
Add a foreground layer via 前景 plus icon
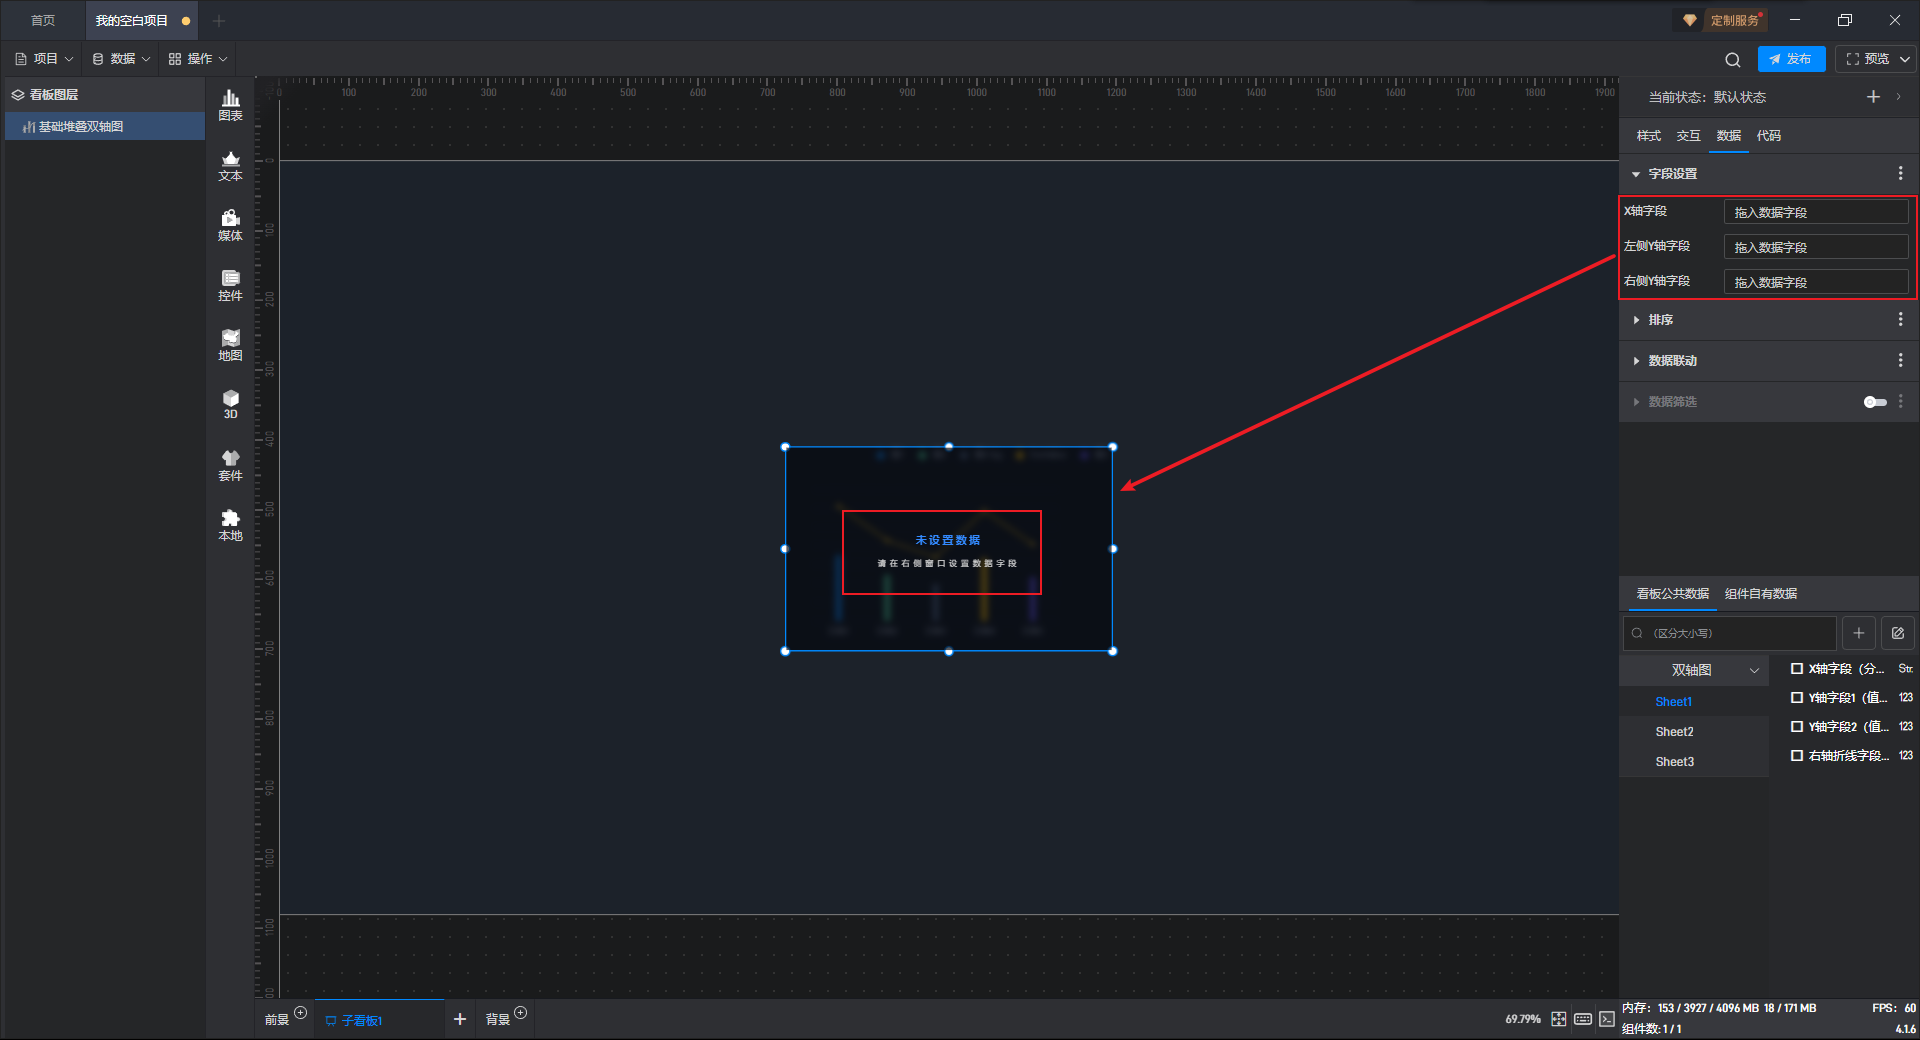(x=300, y=1013)
